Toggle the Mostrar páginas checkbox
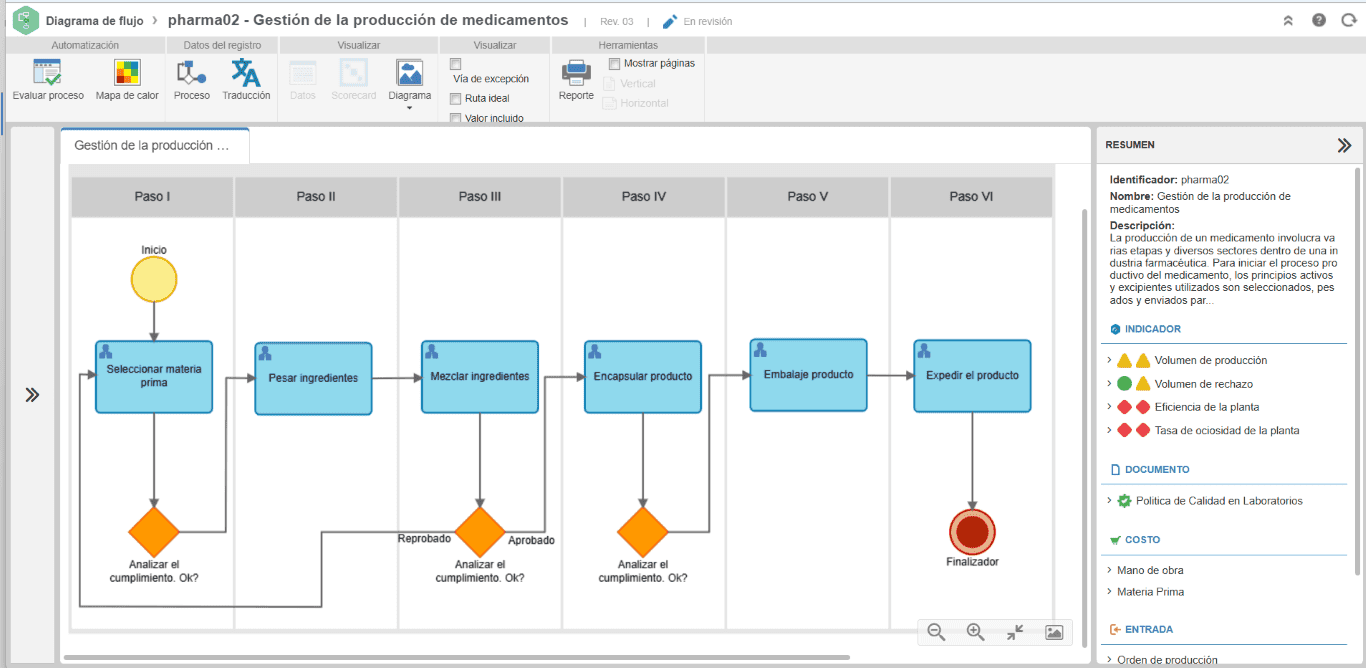Viewport: 1366px width, 668px height. (x=614, y=64)
